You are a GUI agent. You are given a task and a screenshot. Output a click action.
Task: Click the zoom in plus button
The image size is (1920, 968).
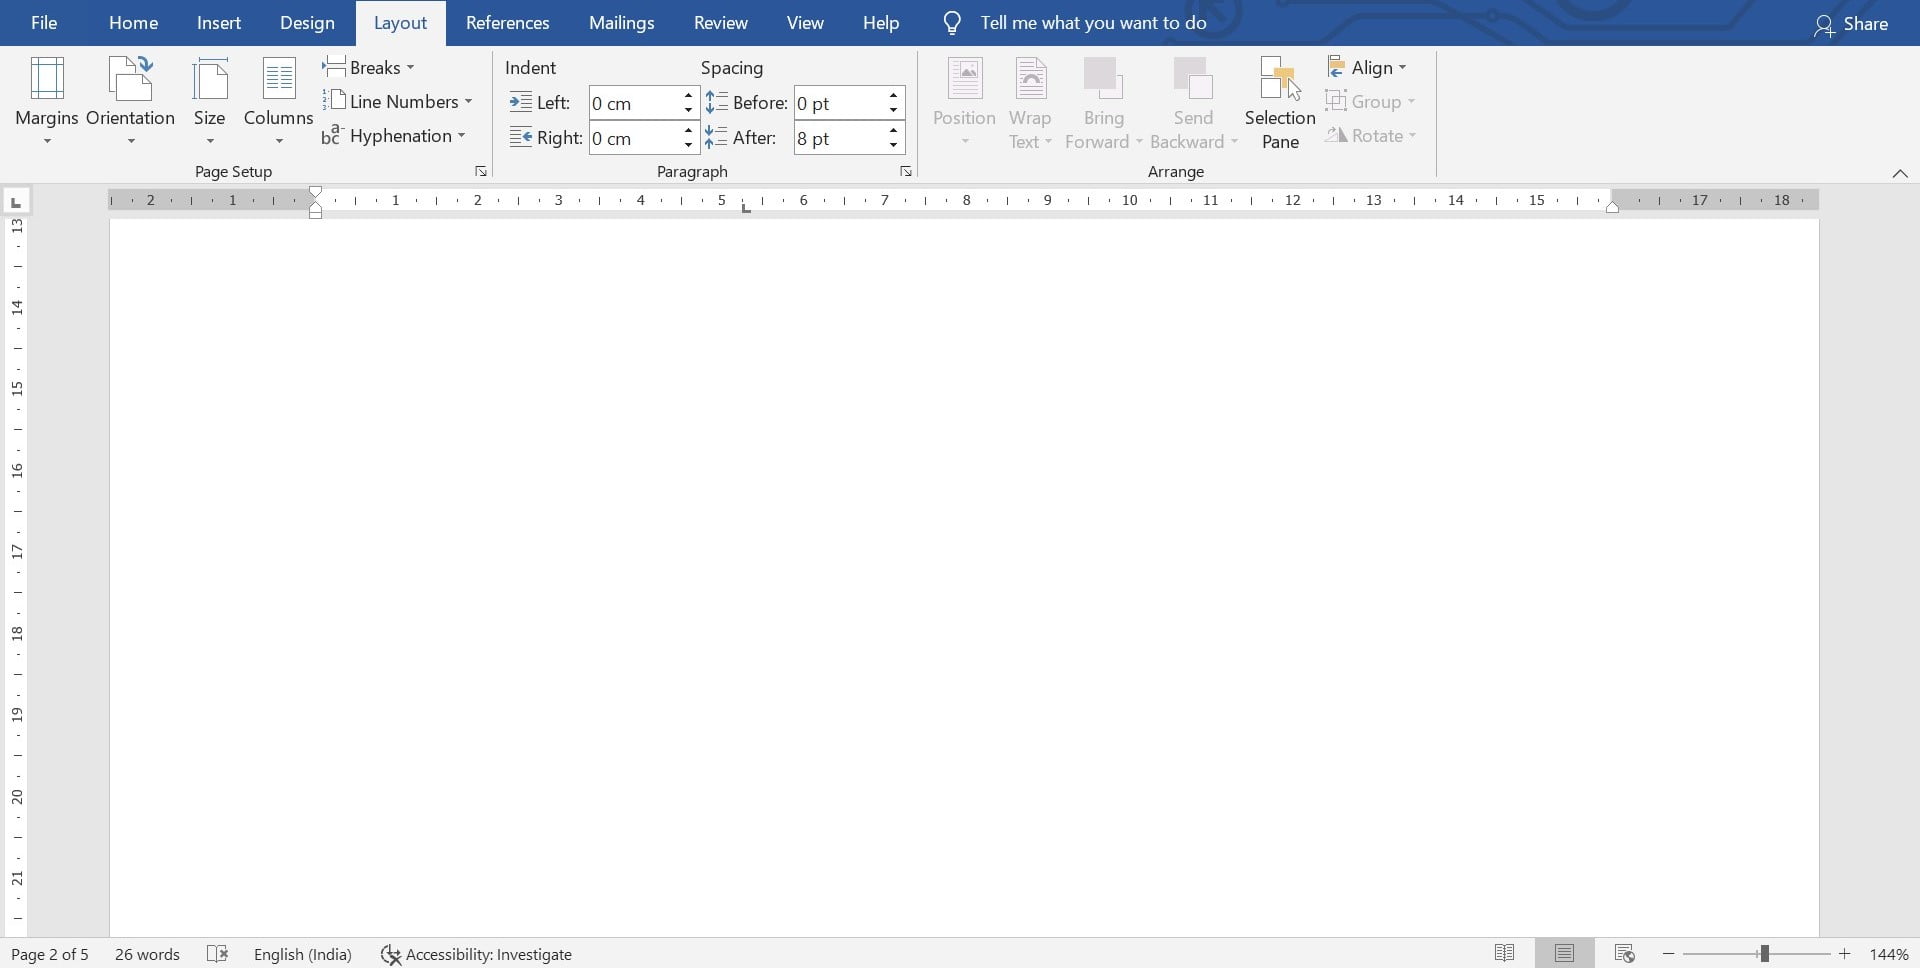click(1844, 954)
